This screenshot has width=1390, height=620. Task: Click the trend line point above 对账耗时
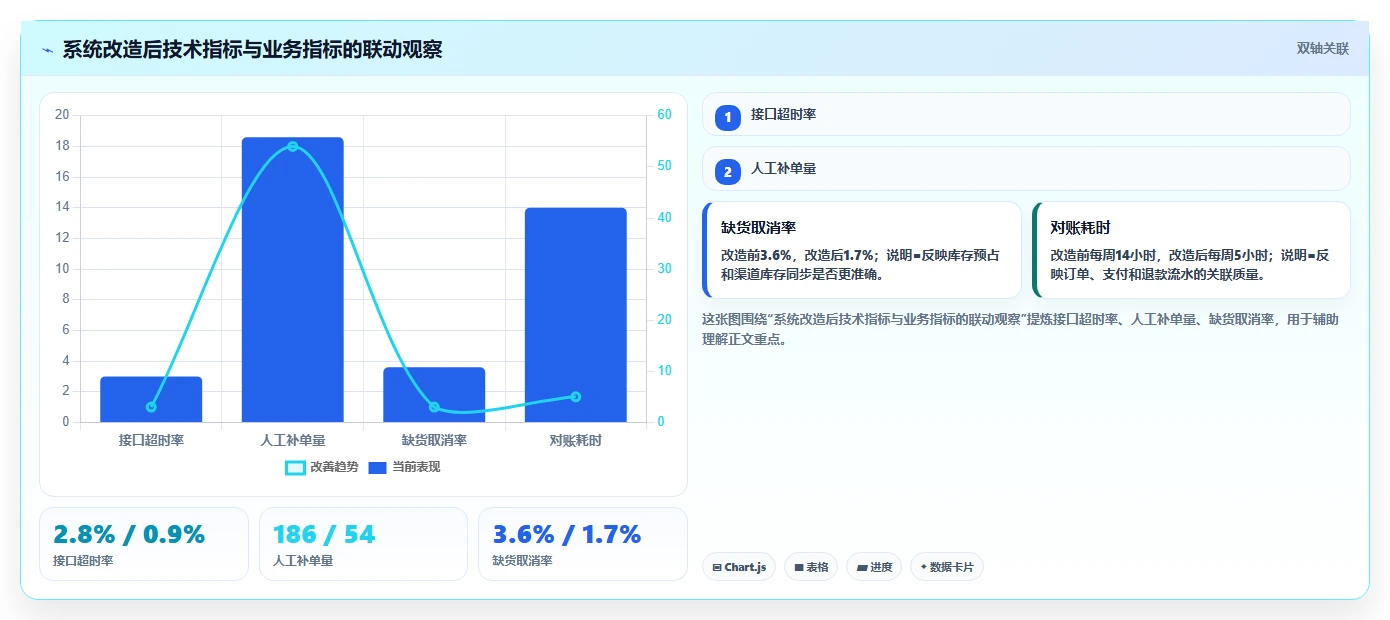click(x=576, y=396)
